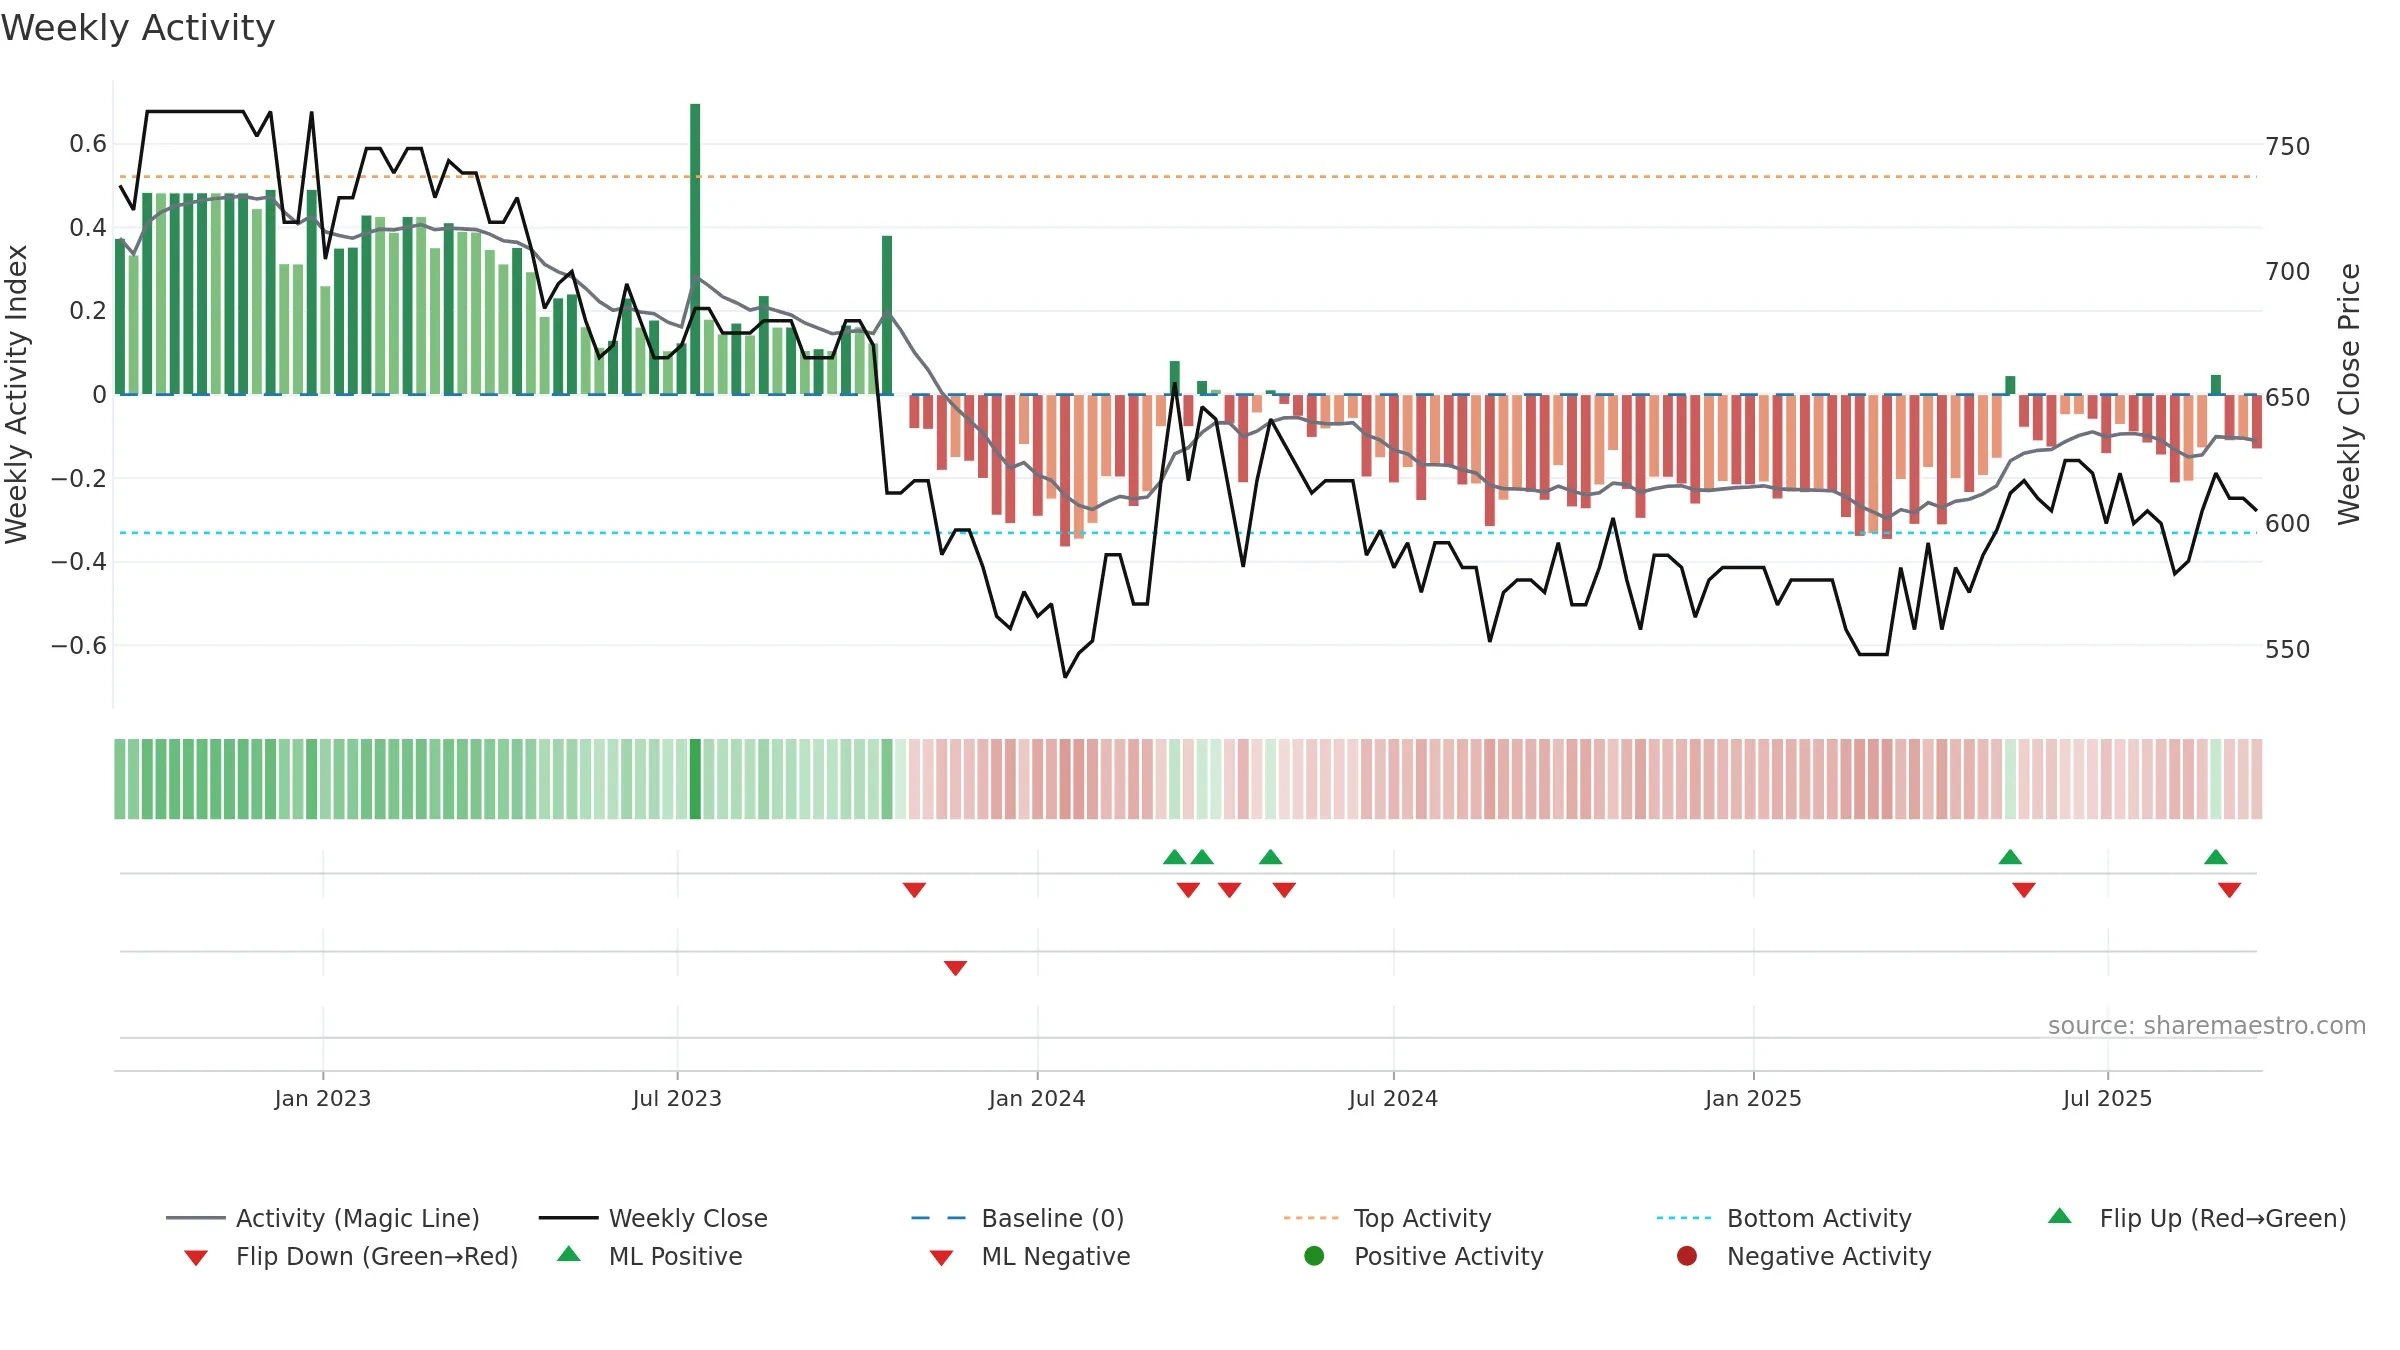Click the ML Negative legend triangle
Viewport: 2400px width, 1350px height.
point(942,1258)
